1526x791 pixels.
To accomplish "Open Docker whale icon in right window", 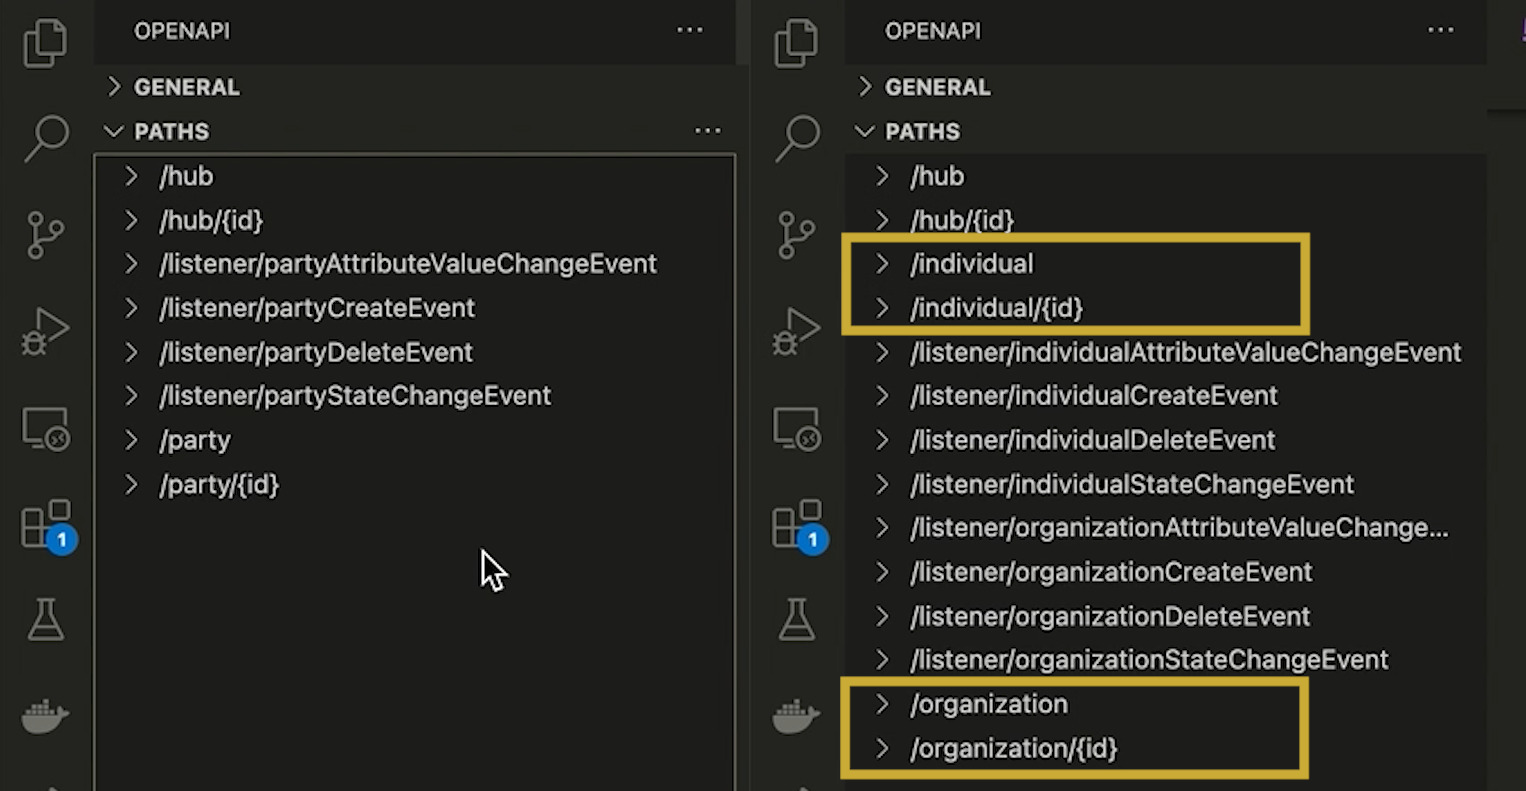I will coord(797,716).
